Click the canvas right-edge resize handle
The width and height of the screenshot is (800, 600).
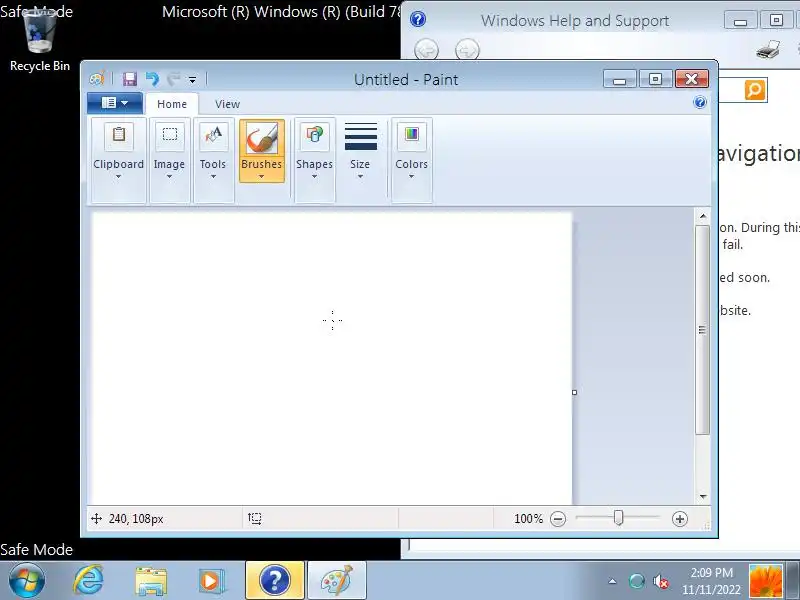click(574, 392)
